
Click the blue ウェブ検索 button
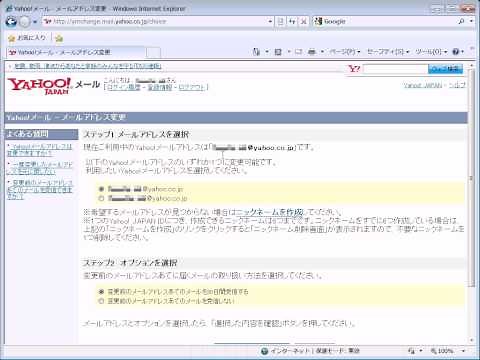tap(445, 69)
